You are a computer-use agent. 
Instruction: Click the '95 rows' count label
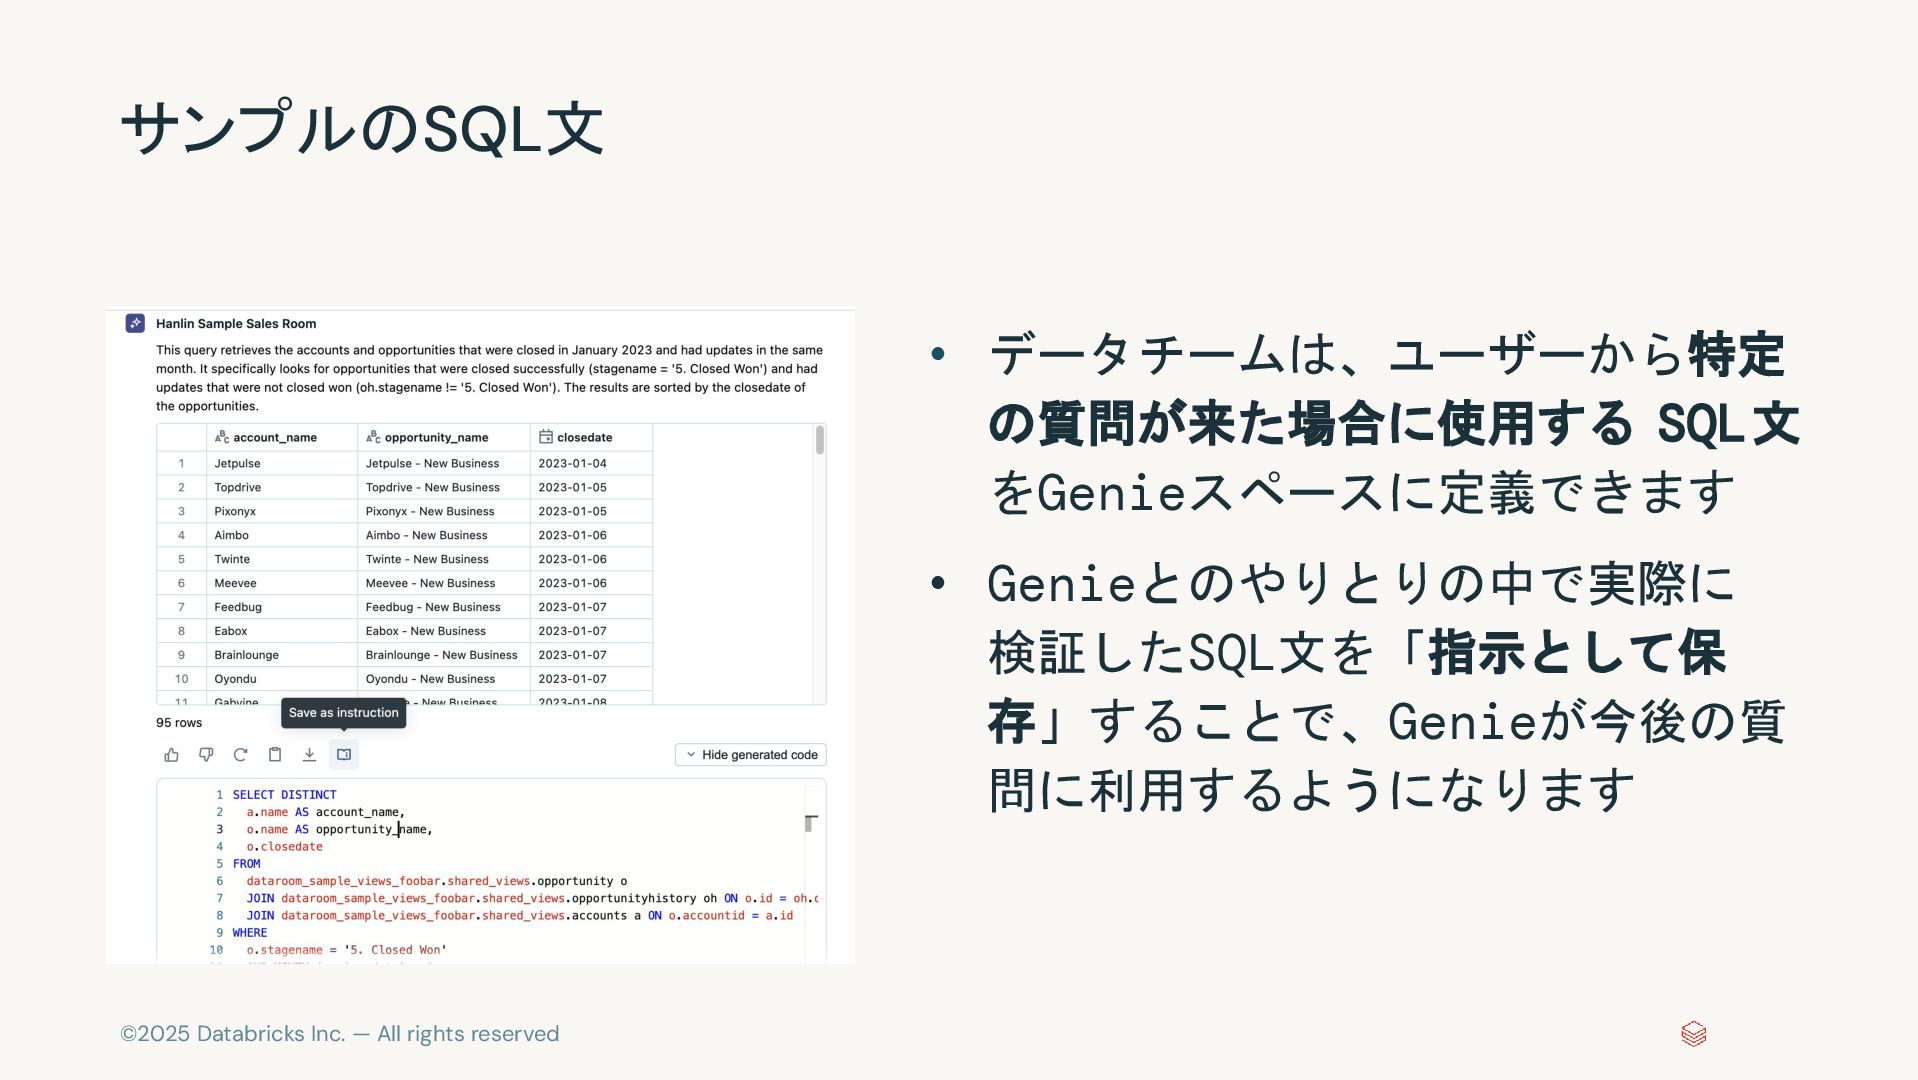coord(179,723)
